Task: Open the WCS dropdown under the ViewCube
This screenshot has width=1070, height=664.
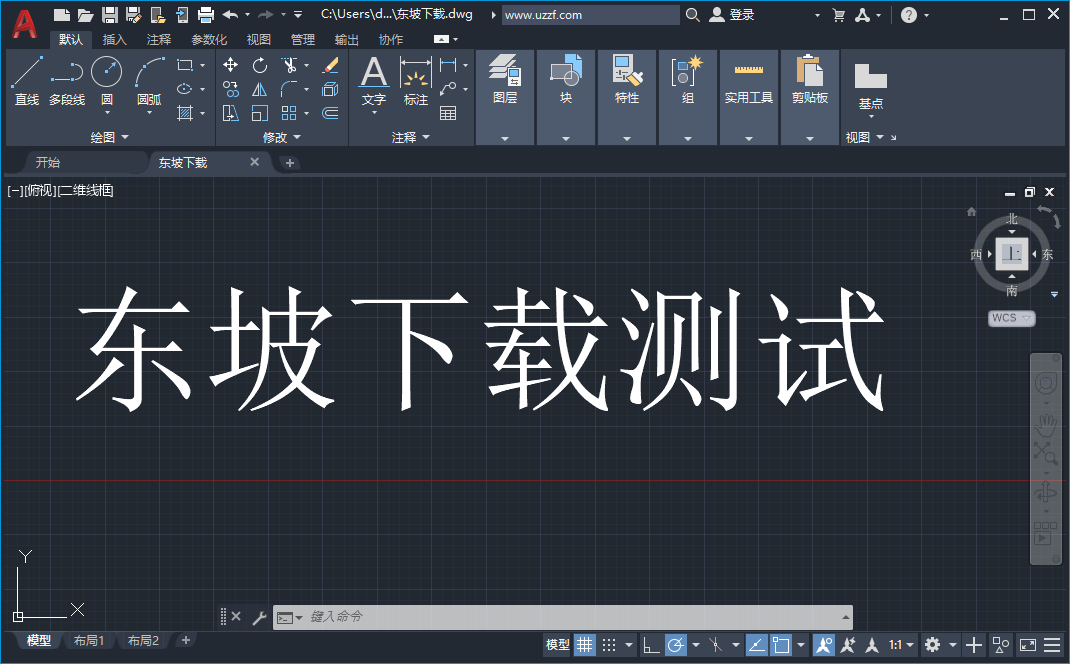Action: pos(1010,318)
